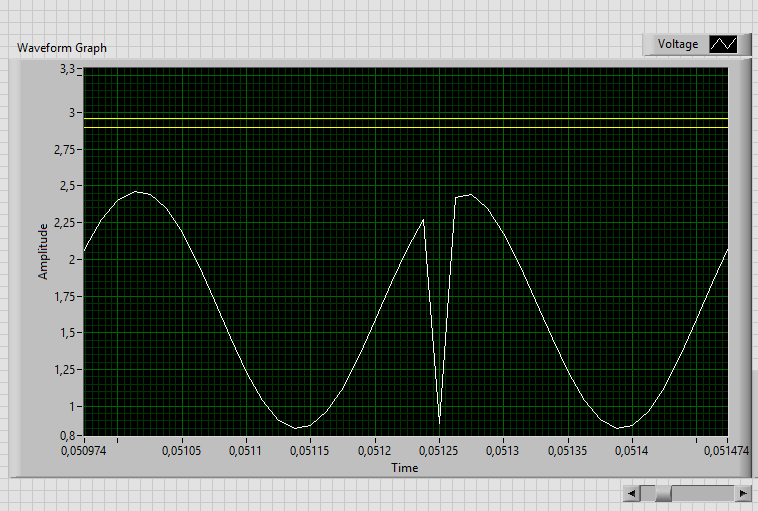
Task: Click the lower yellow threshold line
Action: click(x=406, y=128)
